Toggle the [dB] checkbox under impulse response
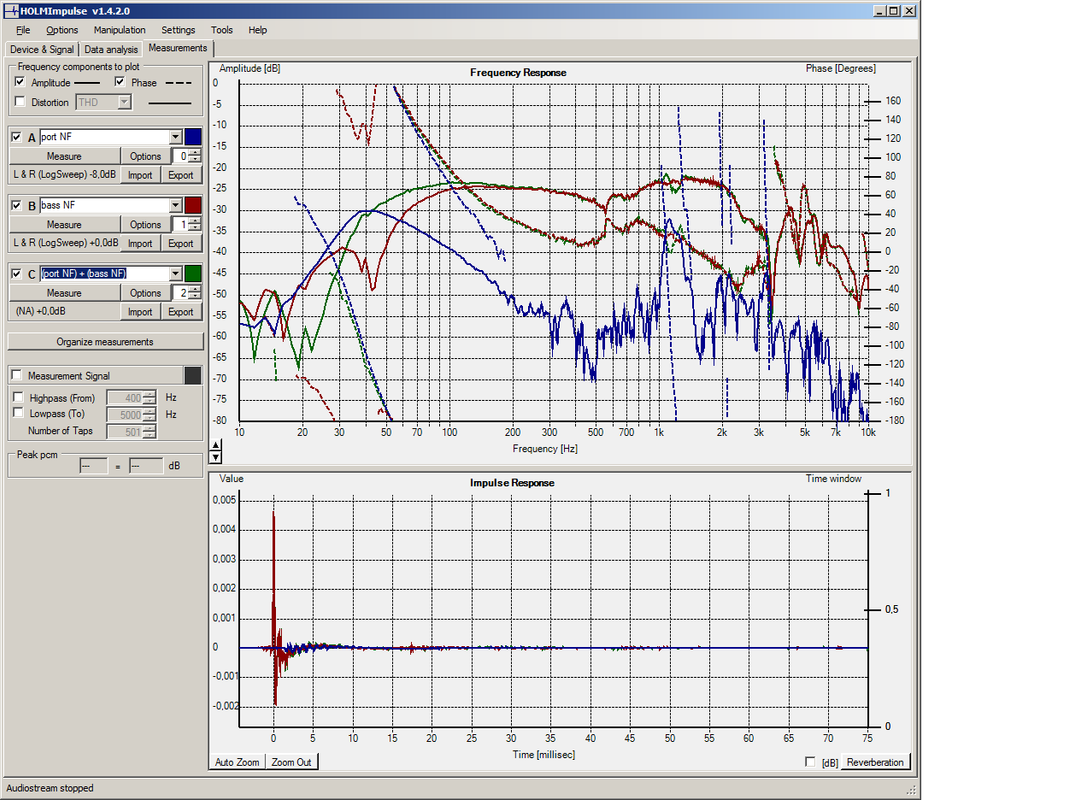The image size is (1075, 800). pos(810,762)
